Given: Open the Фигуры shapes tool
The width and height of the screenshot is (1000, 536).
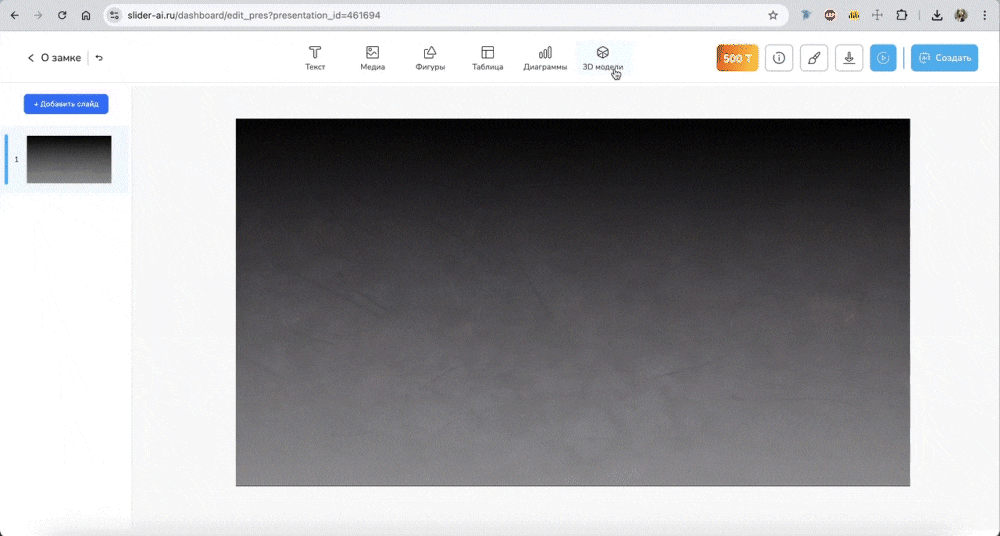Looking at the screenshot, I should [x=430, y=57].
